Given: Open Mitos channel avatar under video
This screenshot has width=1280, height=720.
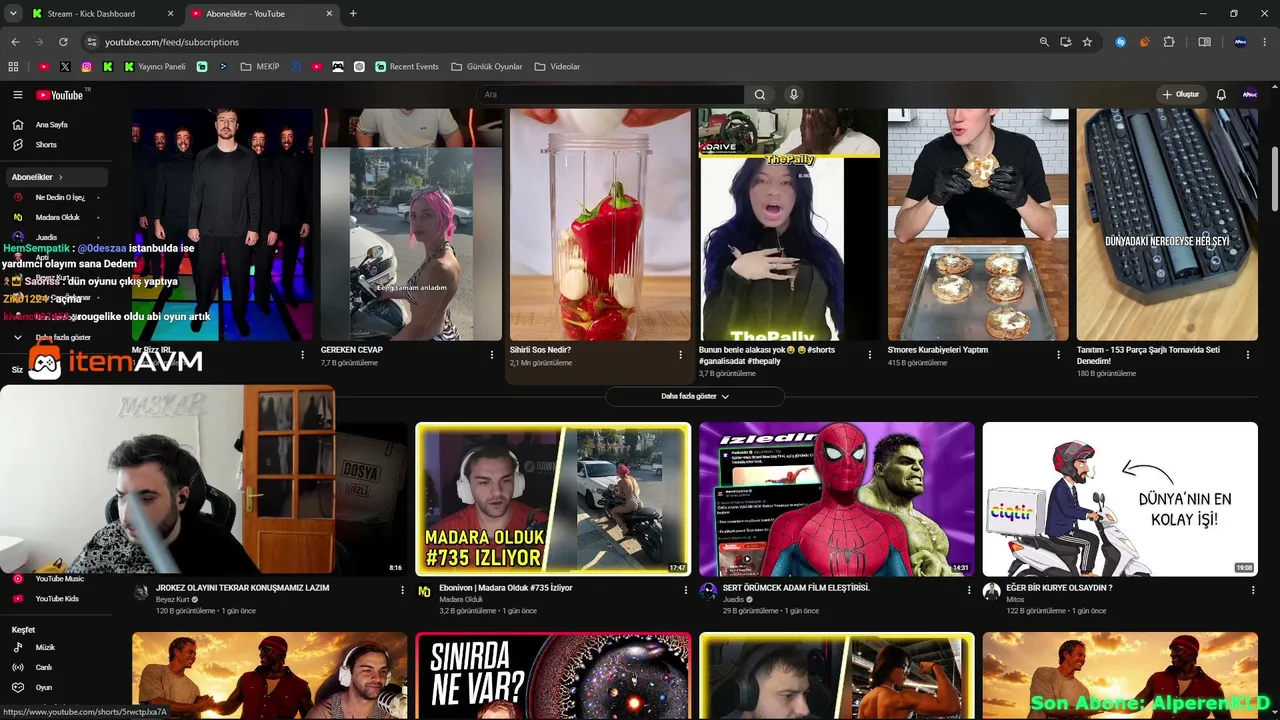Looking at the screenshot, I should [x=992, y=592].
